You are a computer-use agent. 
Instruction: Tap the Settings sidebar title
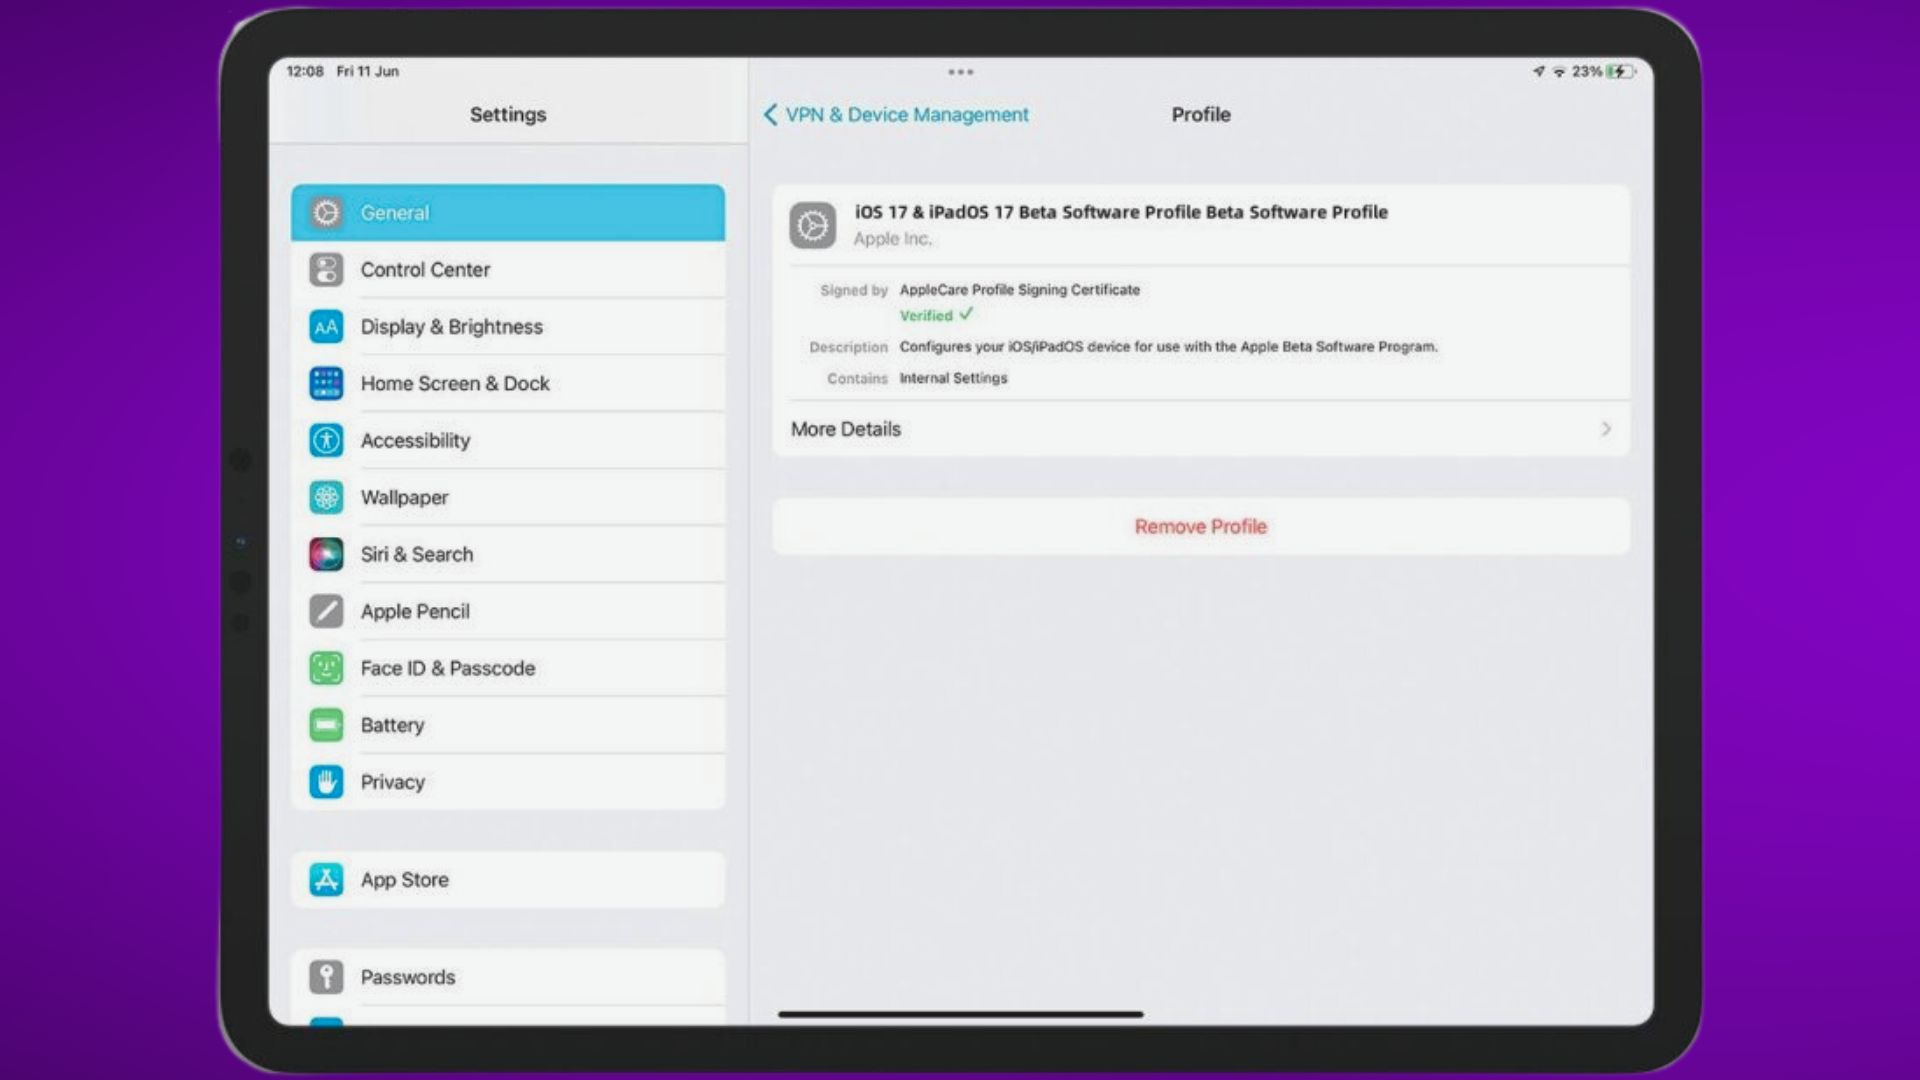coord(508,115)
